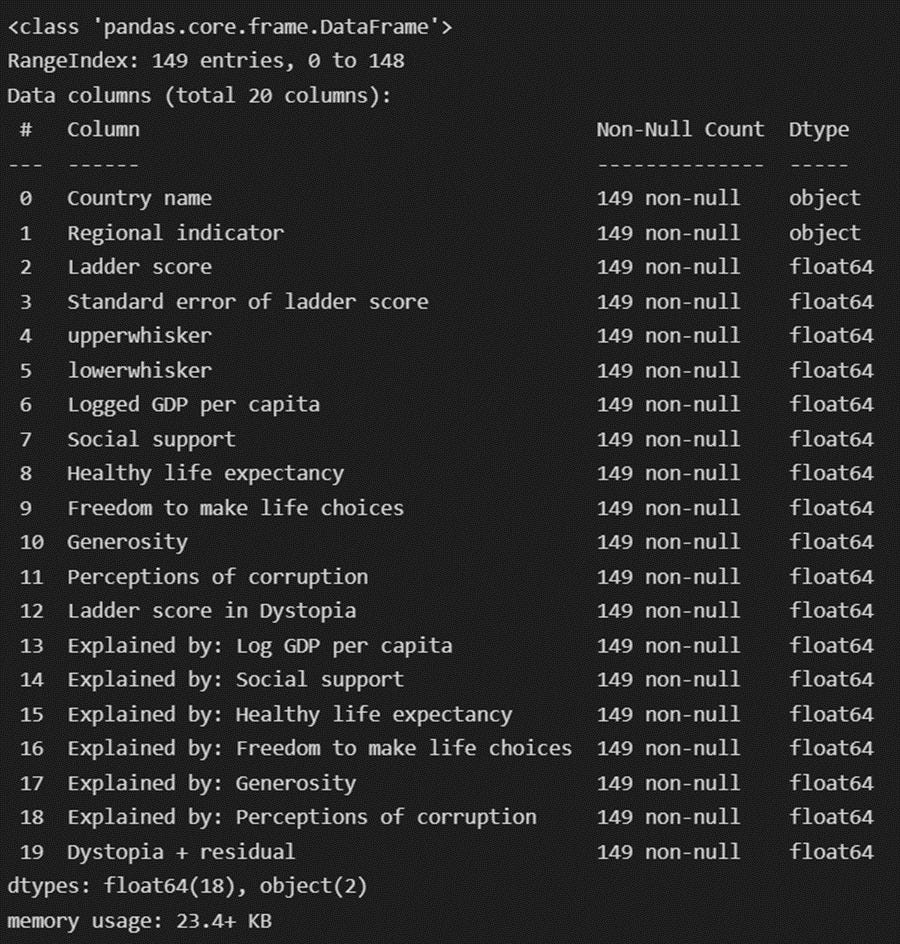Click 'Perceptions of corruption' at index 11
The image size is (900, 944).
pos(217,577)
